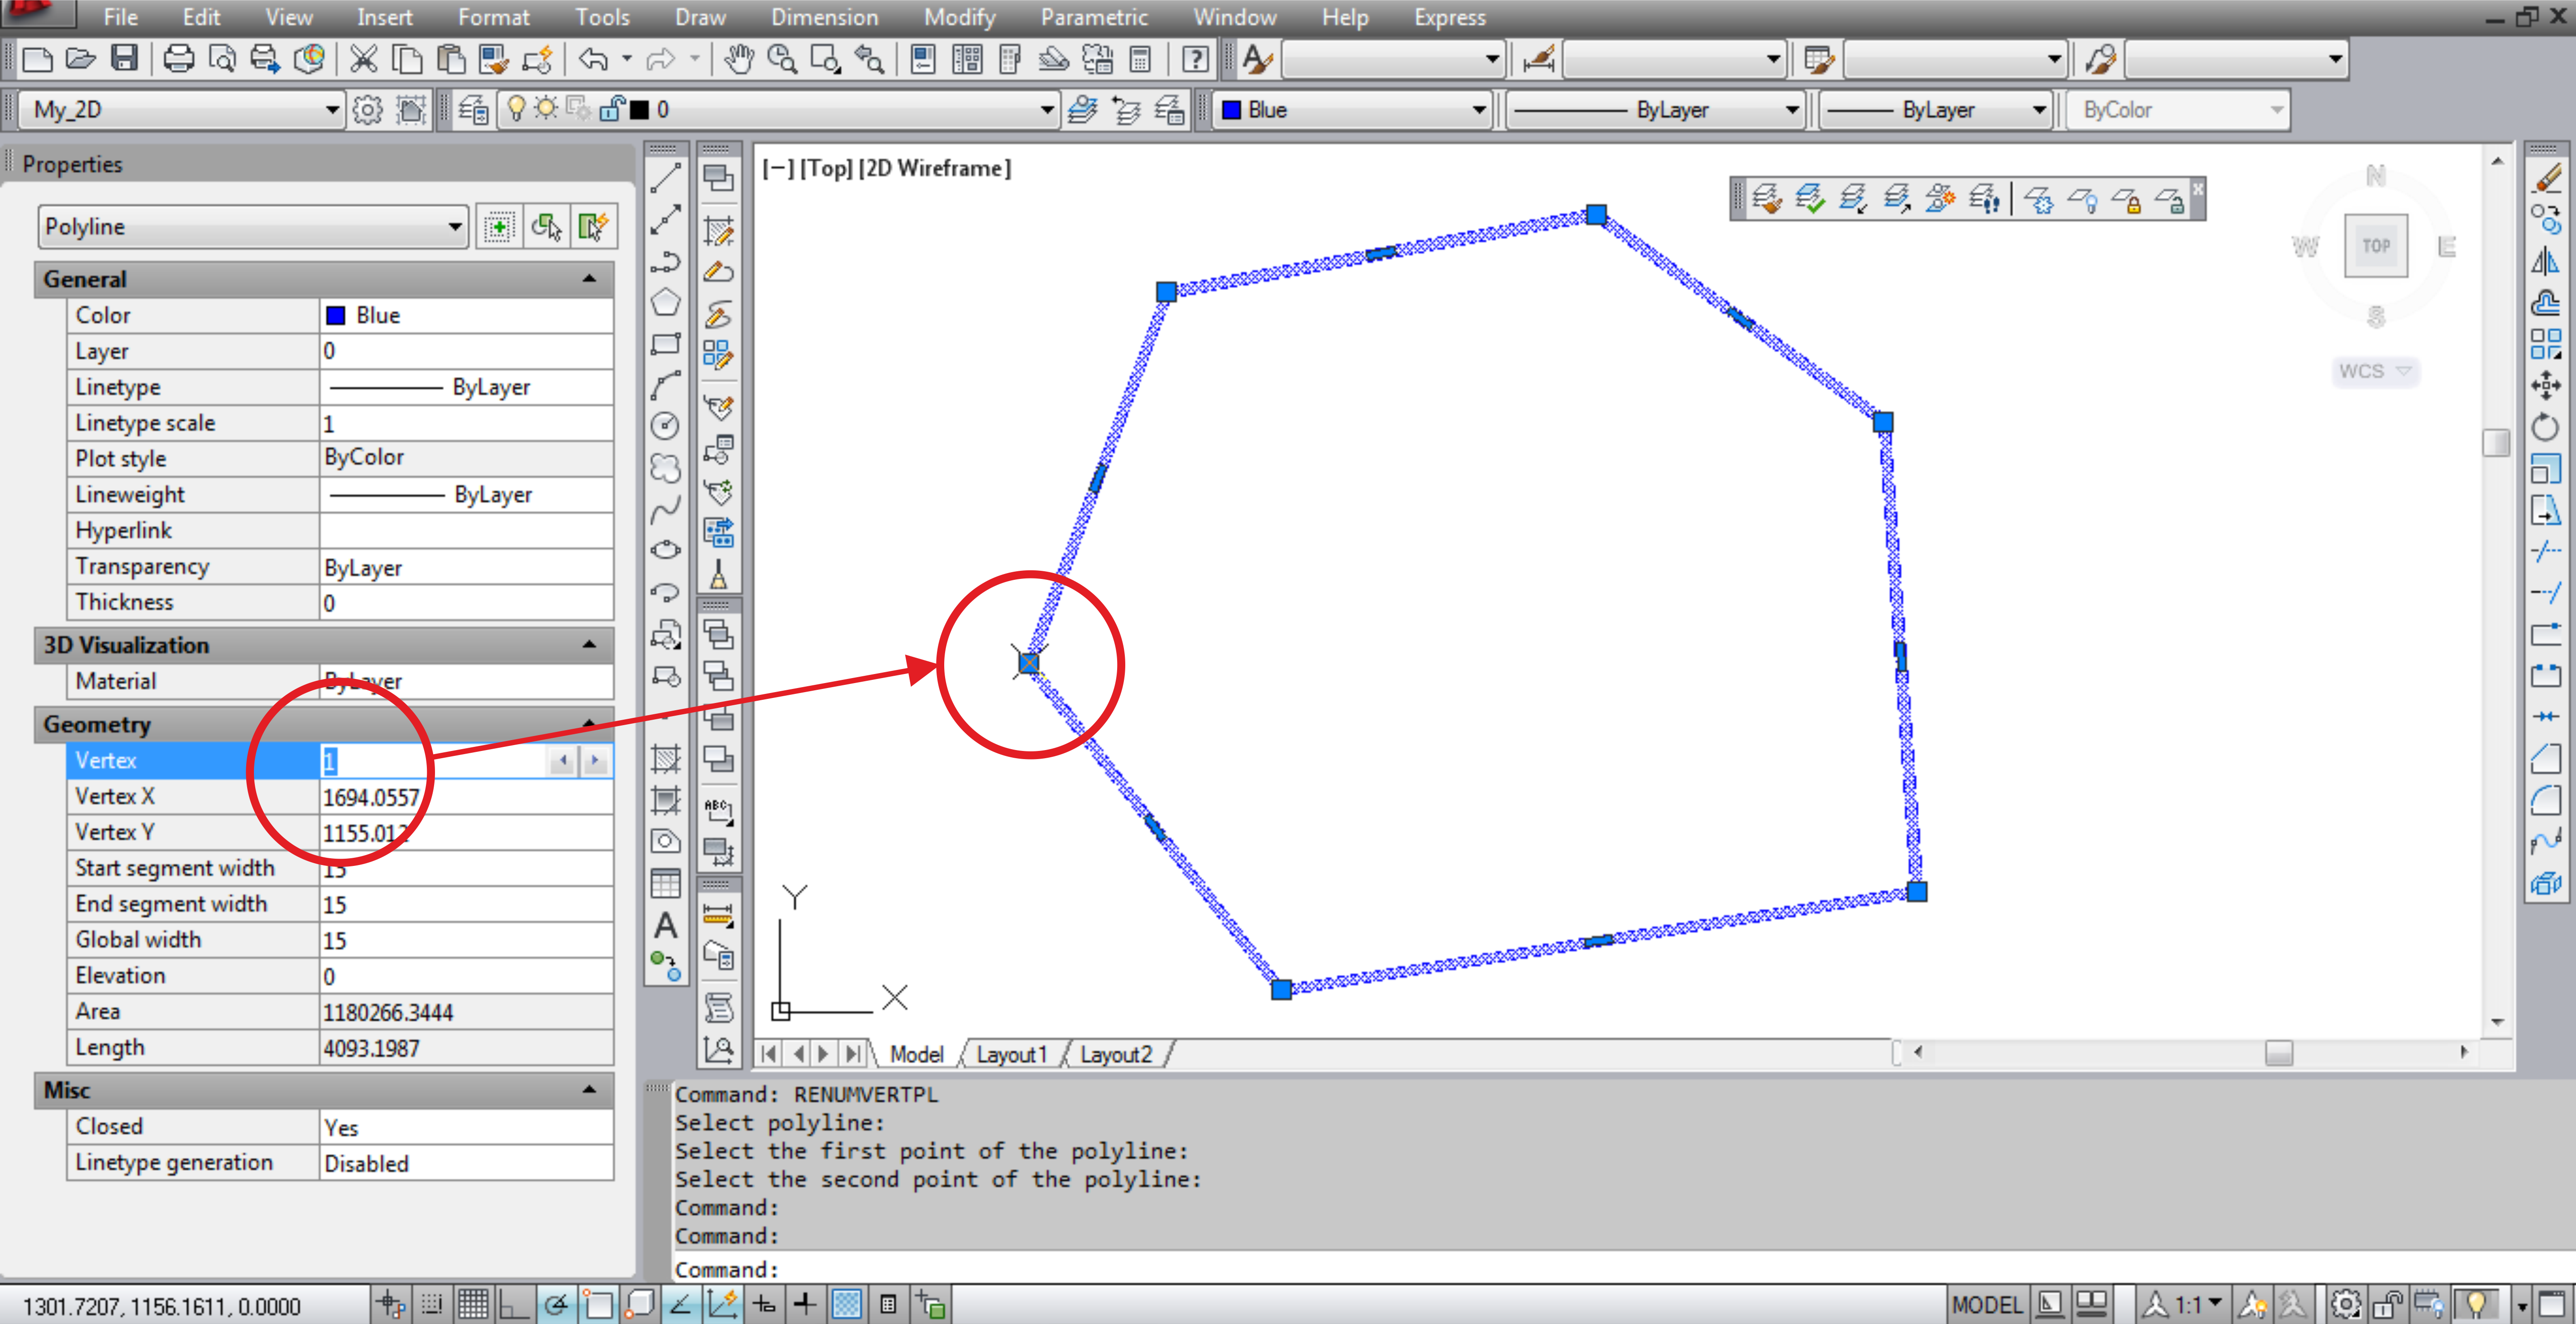Select the Polygon draw tool

[x=665, y=302]
